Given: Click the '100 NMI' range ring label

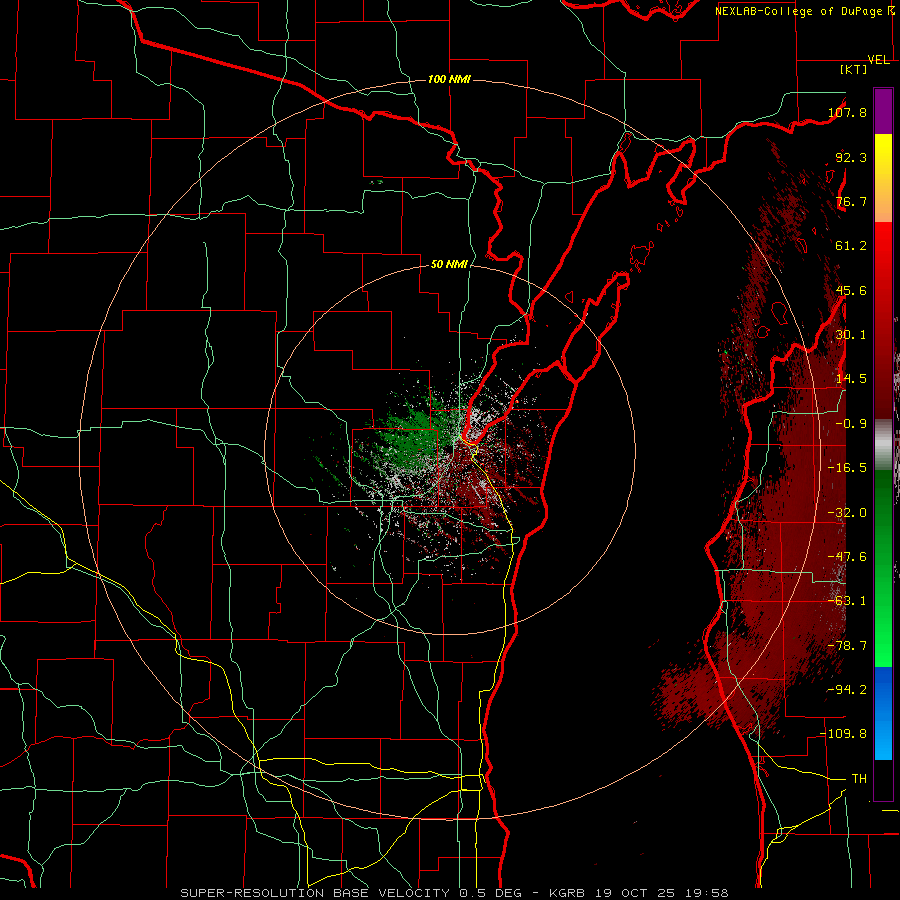Looking at the screenshot, I should point(449,79).
